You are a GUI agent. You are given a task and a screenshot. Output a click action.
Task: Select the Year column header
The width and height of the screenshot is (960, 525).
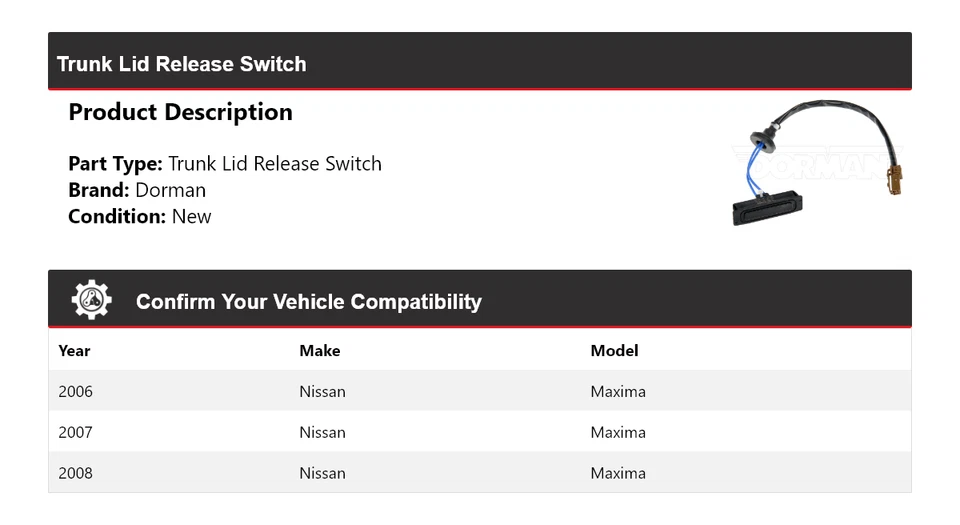click(x=74, y=351)
